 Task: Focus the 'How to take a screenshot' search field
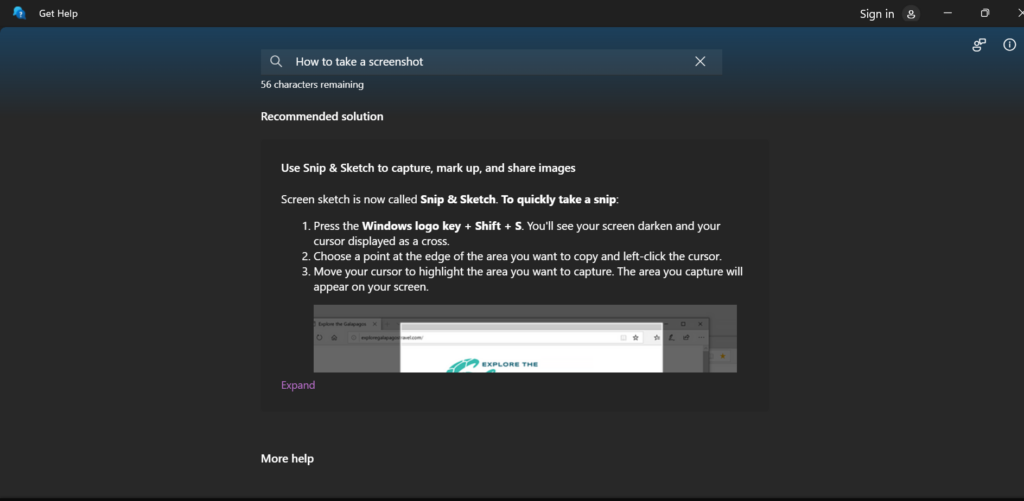[491, 61]
